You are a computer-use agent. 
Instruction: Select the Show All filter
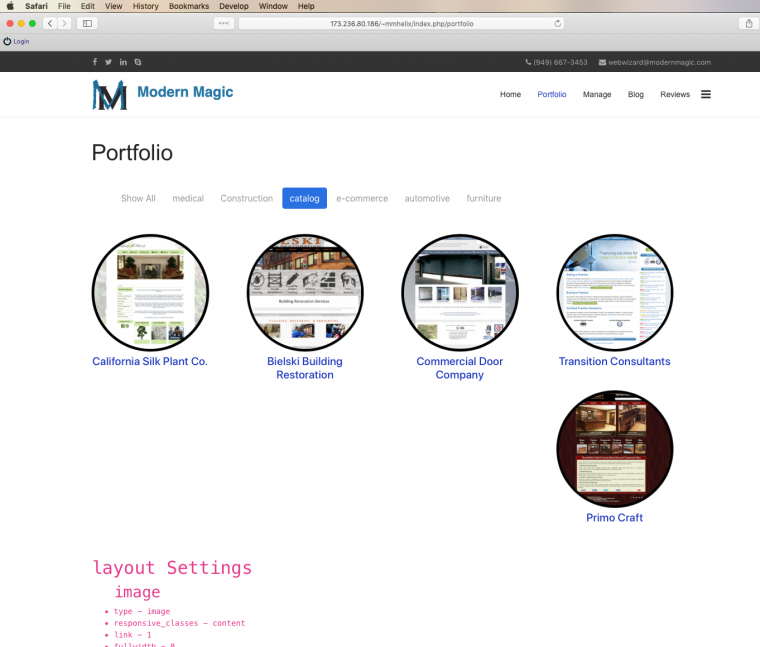click(138, 198)
